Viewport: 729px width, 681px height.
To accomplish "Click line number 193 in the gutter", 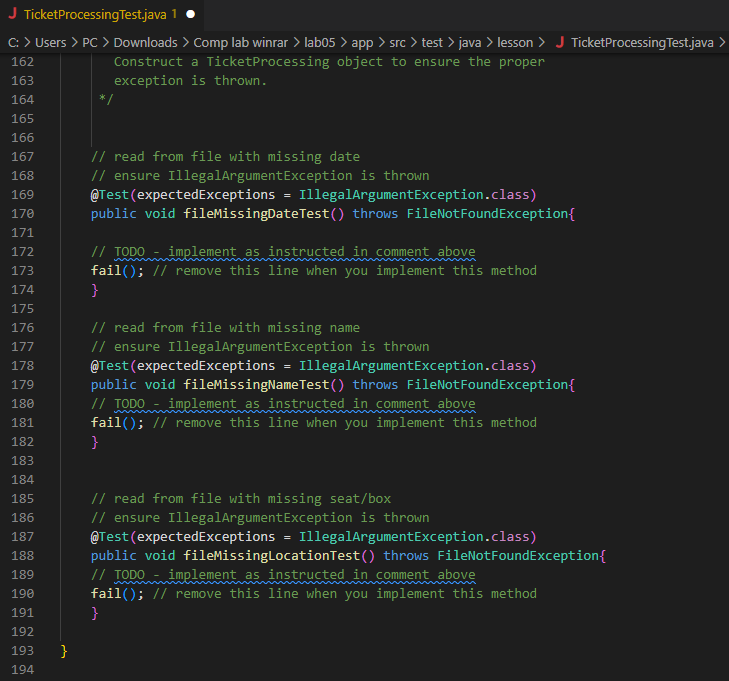I will [23, 651].
